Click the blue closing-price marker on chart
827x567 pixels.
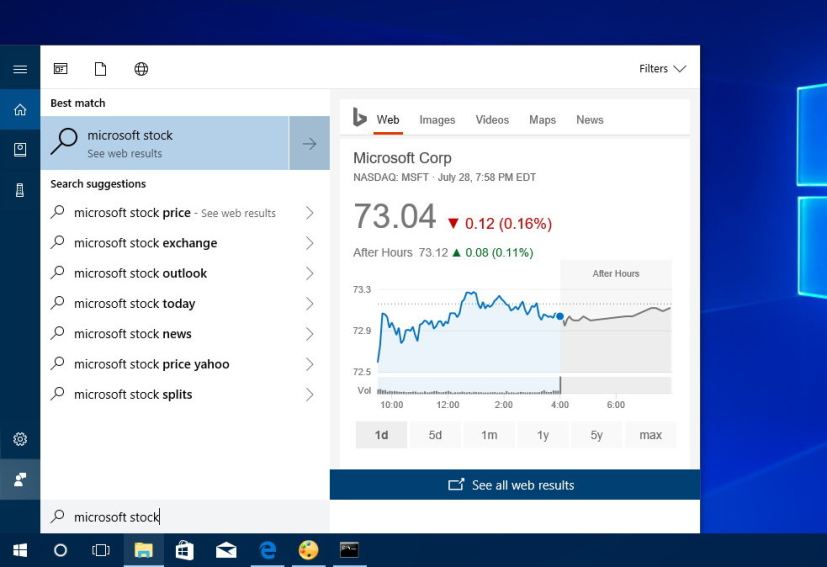tap(560, 316)
